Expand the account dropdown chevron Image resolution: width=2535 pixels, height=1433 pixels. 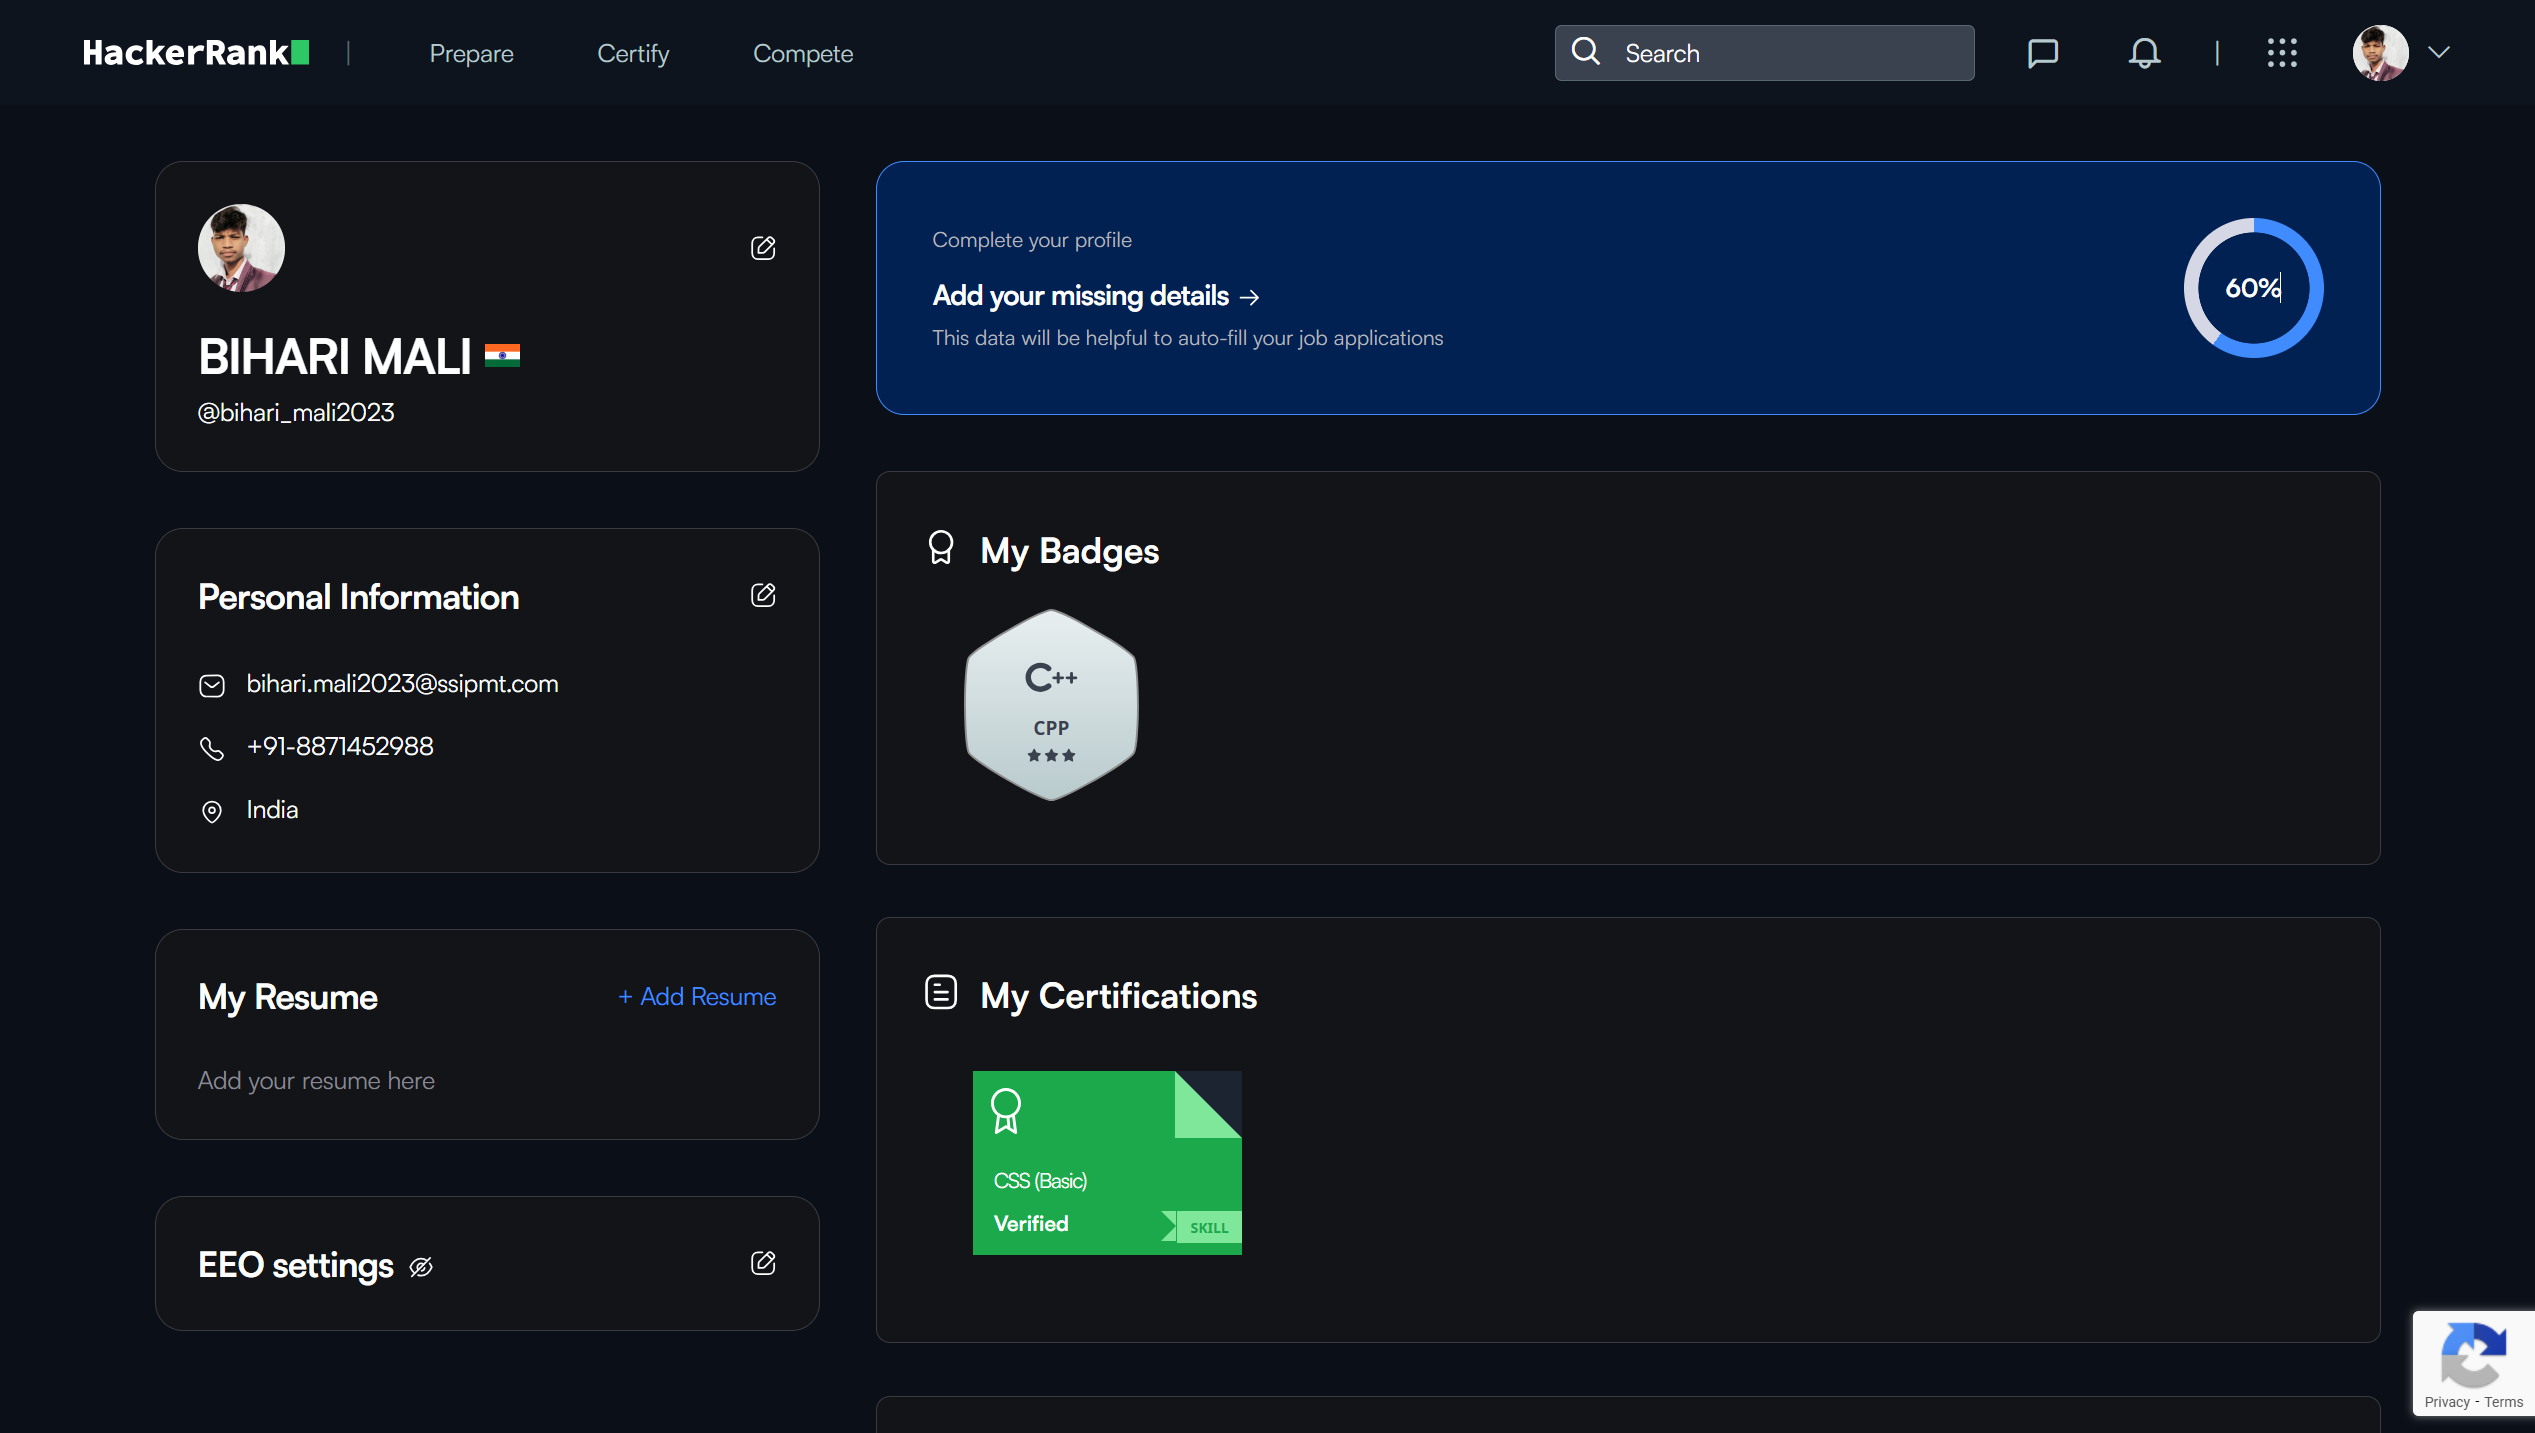(2439, 53)
